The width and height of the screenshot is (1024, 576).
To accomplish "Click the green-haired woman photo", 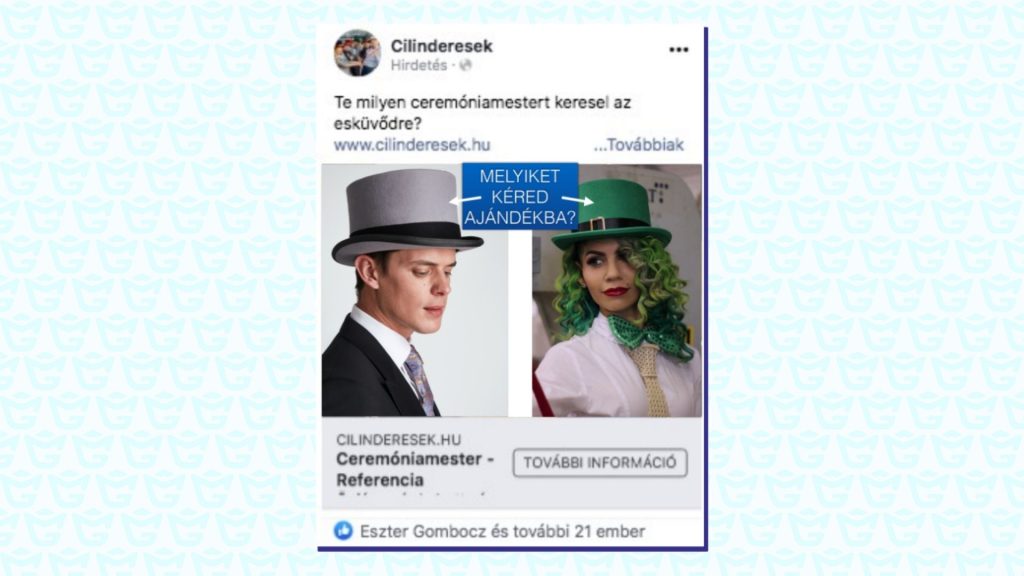I will click(617, 290).
